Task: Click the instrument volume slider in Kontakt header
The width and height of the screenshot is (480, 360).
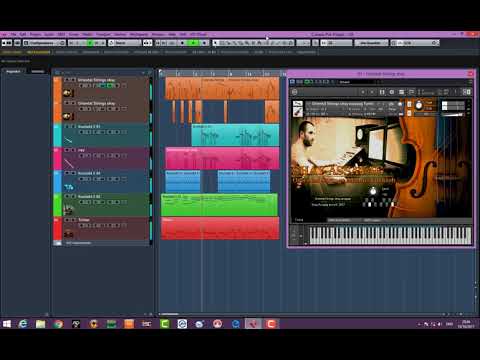Action: click(x=453, y=115)
